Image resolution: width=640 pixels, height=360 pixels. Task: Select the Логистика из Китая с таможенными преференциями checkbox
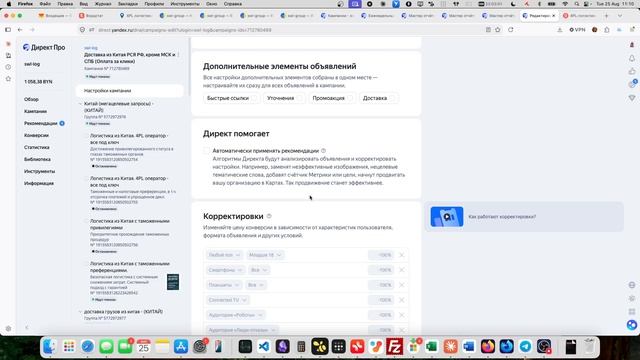tap(86, 264)
